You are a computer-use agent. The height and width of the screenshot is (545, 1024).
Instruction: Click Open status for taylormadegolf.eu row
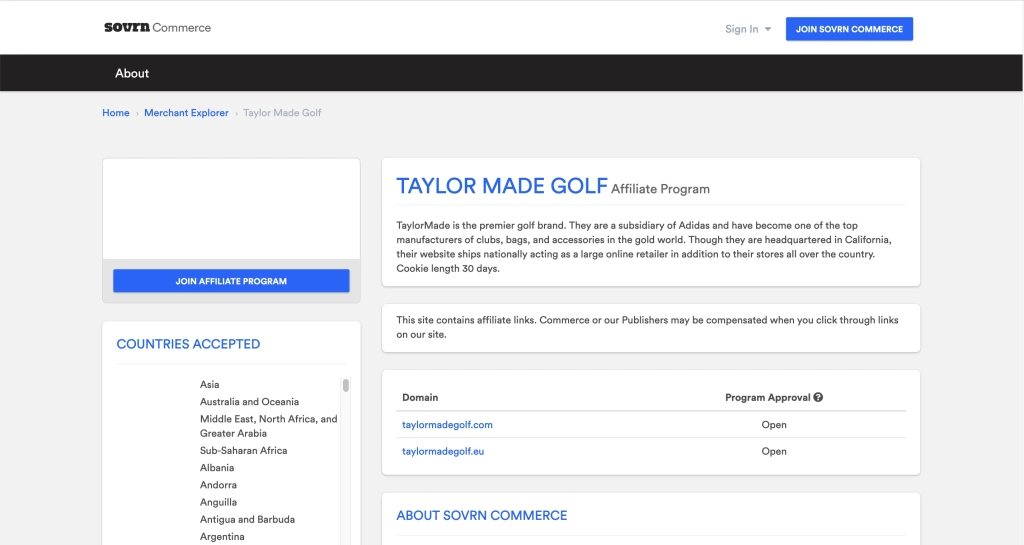774,451
